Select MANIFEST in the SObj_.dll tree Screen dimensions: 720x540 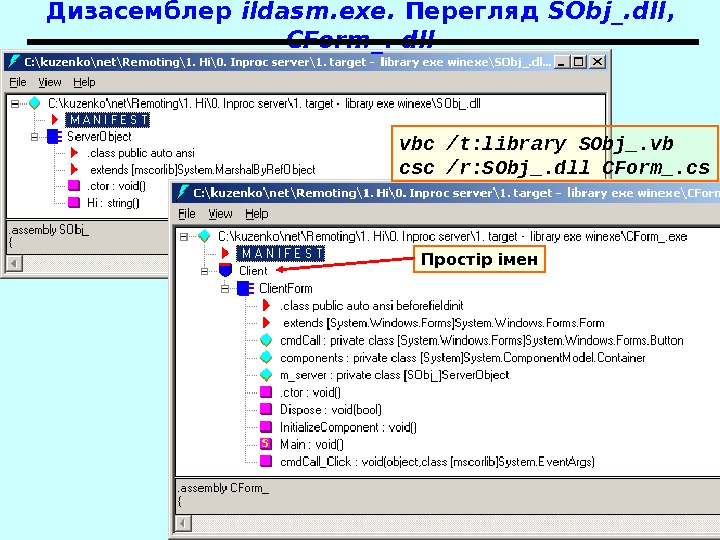(x=107, y=120)
